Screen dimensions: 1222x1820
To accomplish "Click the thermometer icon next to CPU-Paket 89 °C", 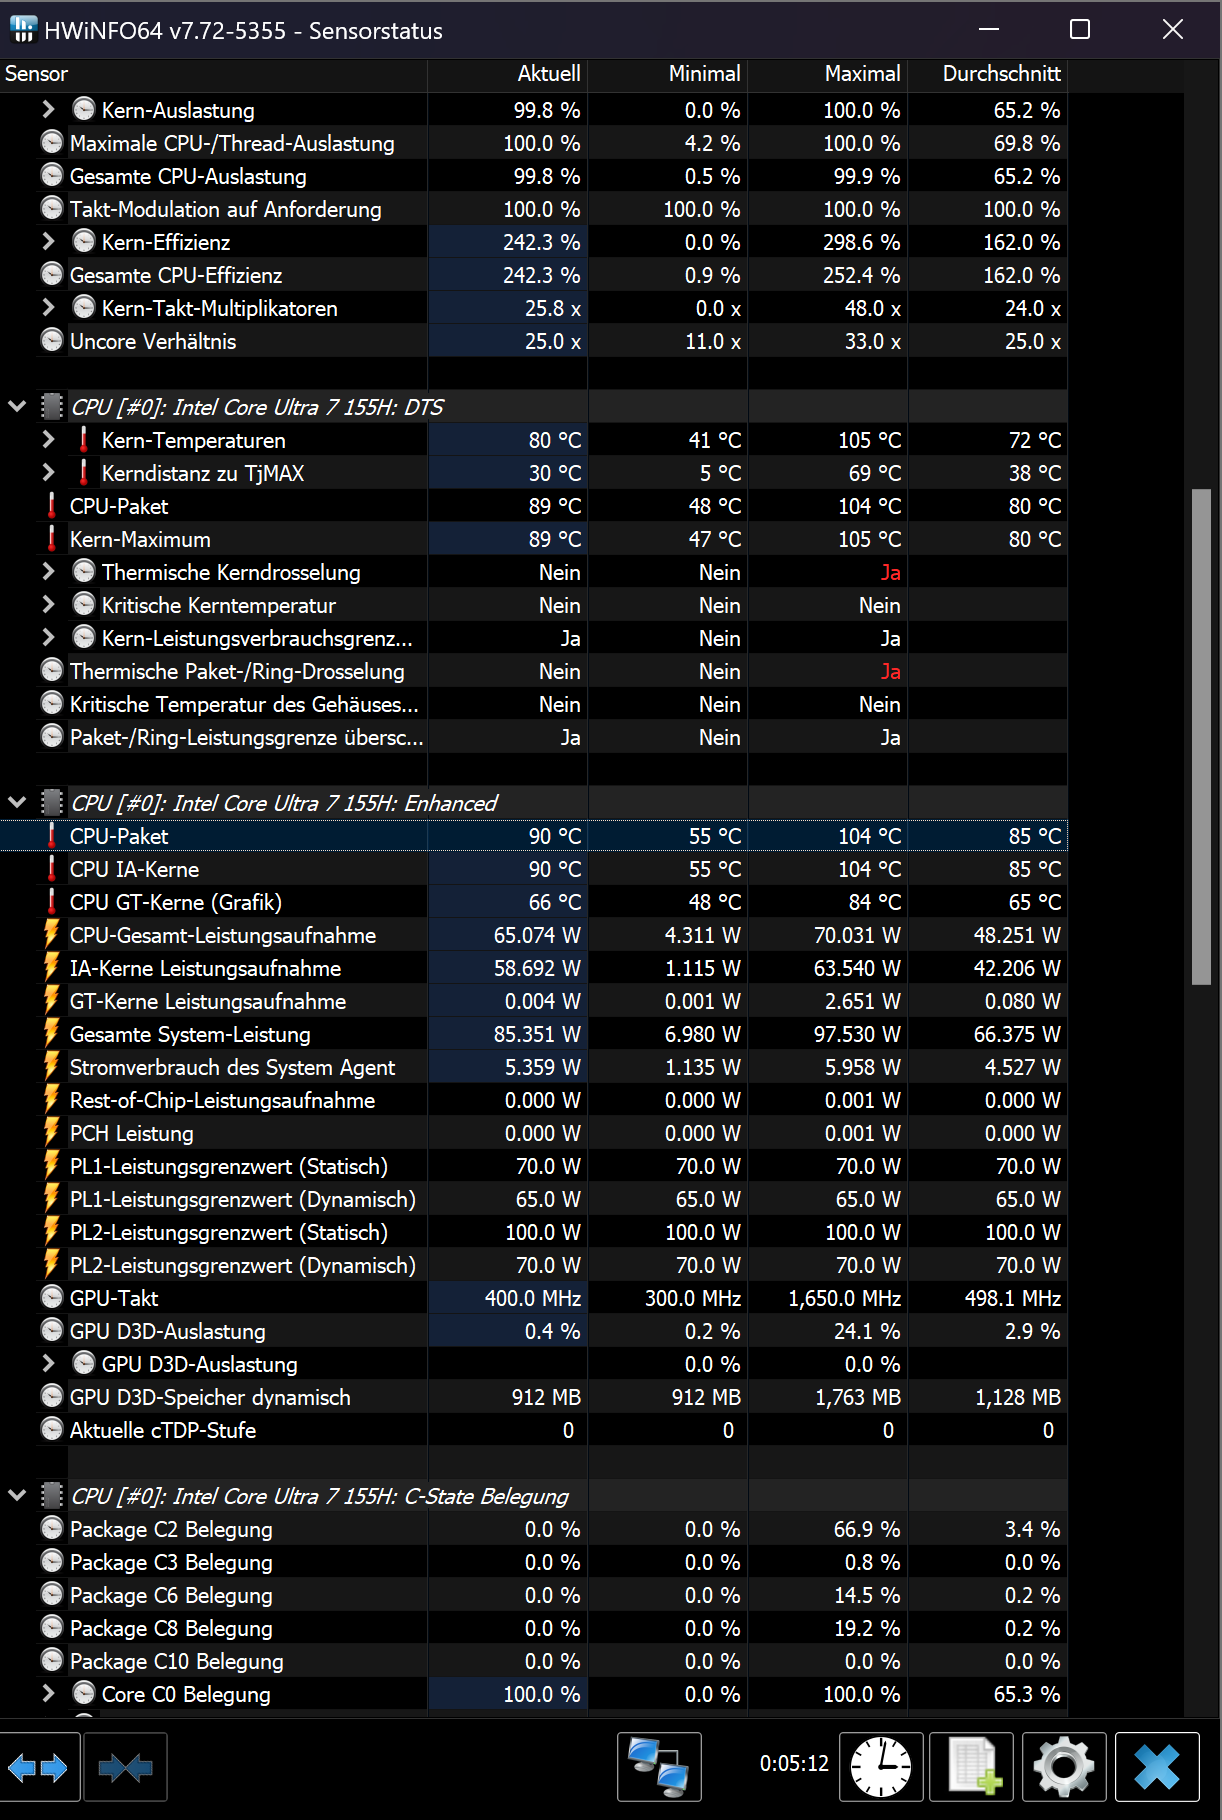I will coord(52,506).
